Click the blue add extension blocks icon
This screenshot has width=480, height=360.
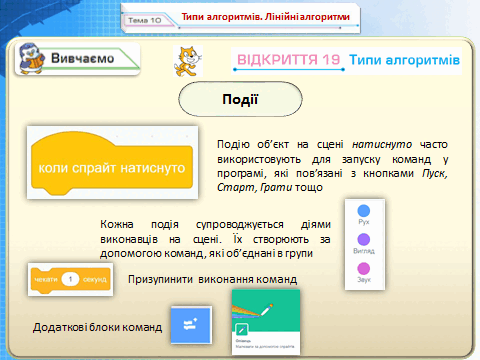click(191, 325)
